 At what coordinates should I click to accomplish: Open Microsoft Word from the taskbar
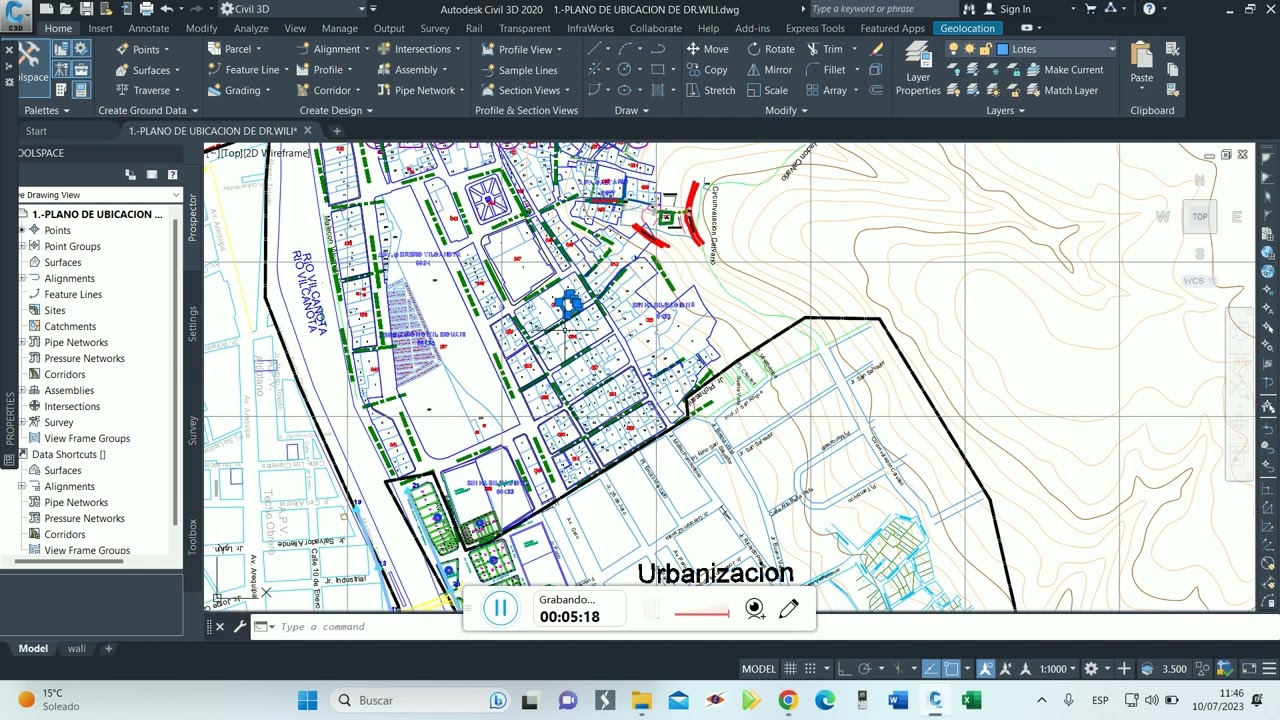click(898, 700)
